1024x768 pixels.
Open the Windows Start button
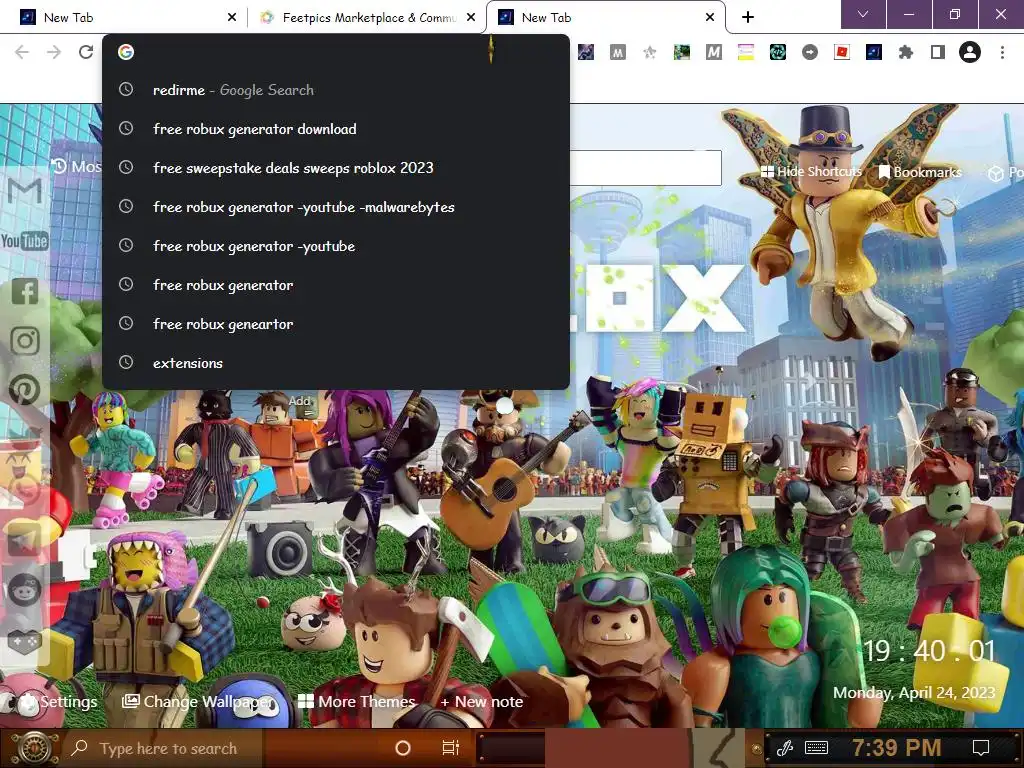pyautogui.click(x=34, y=748)
